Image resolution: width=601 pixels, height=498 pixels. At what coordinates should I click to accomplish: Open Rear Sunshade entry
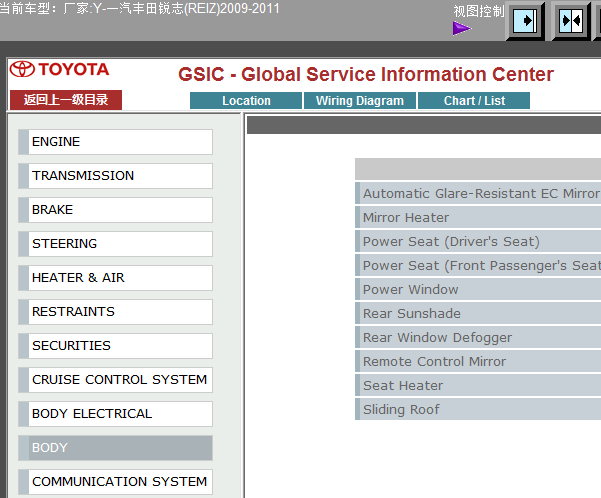pos(478,314)
